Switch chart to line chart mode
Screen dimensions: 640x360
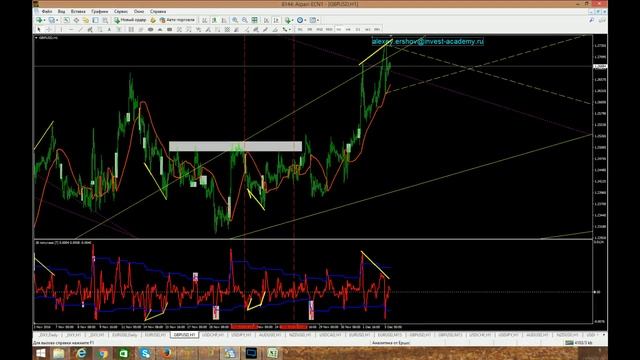[224, 20]
